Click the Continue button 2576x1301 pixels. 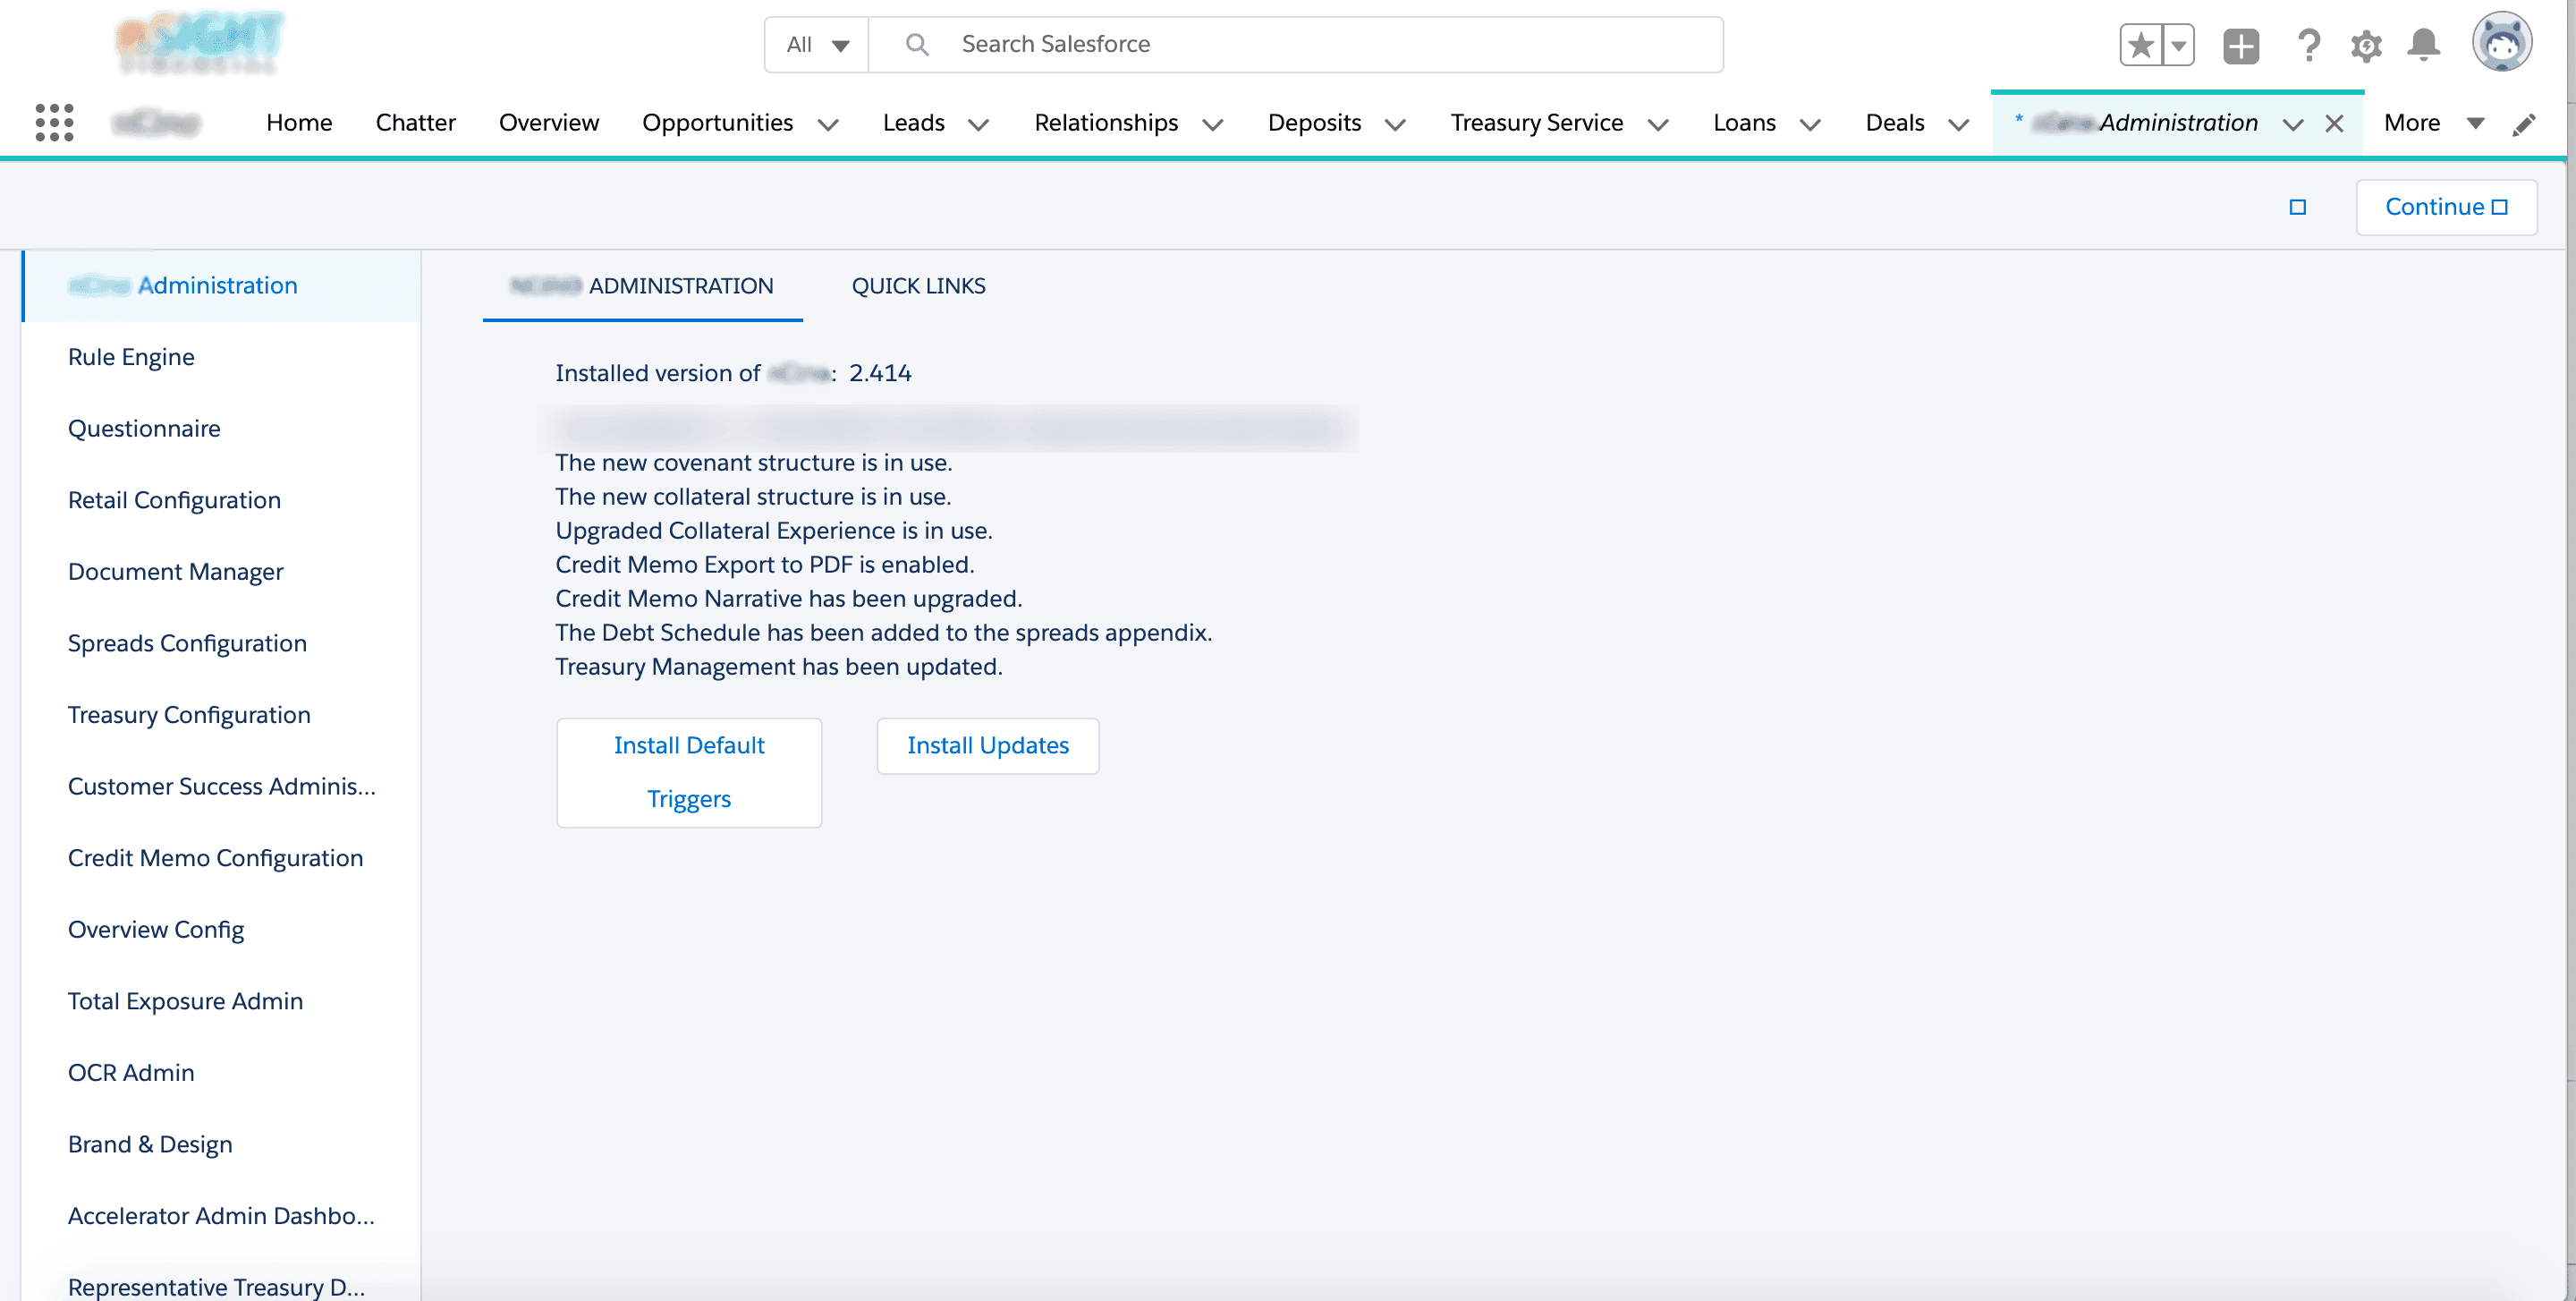click(x=2445, y=207)
